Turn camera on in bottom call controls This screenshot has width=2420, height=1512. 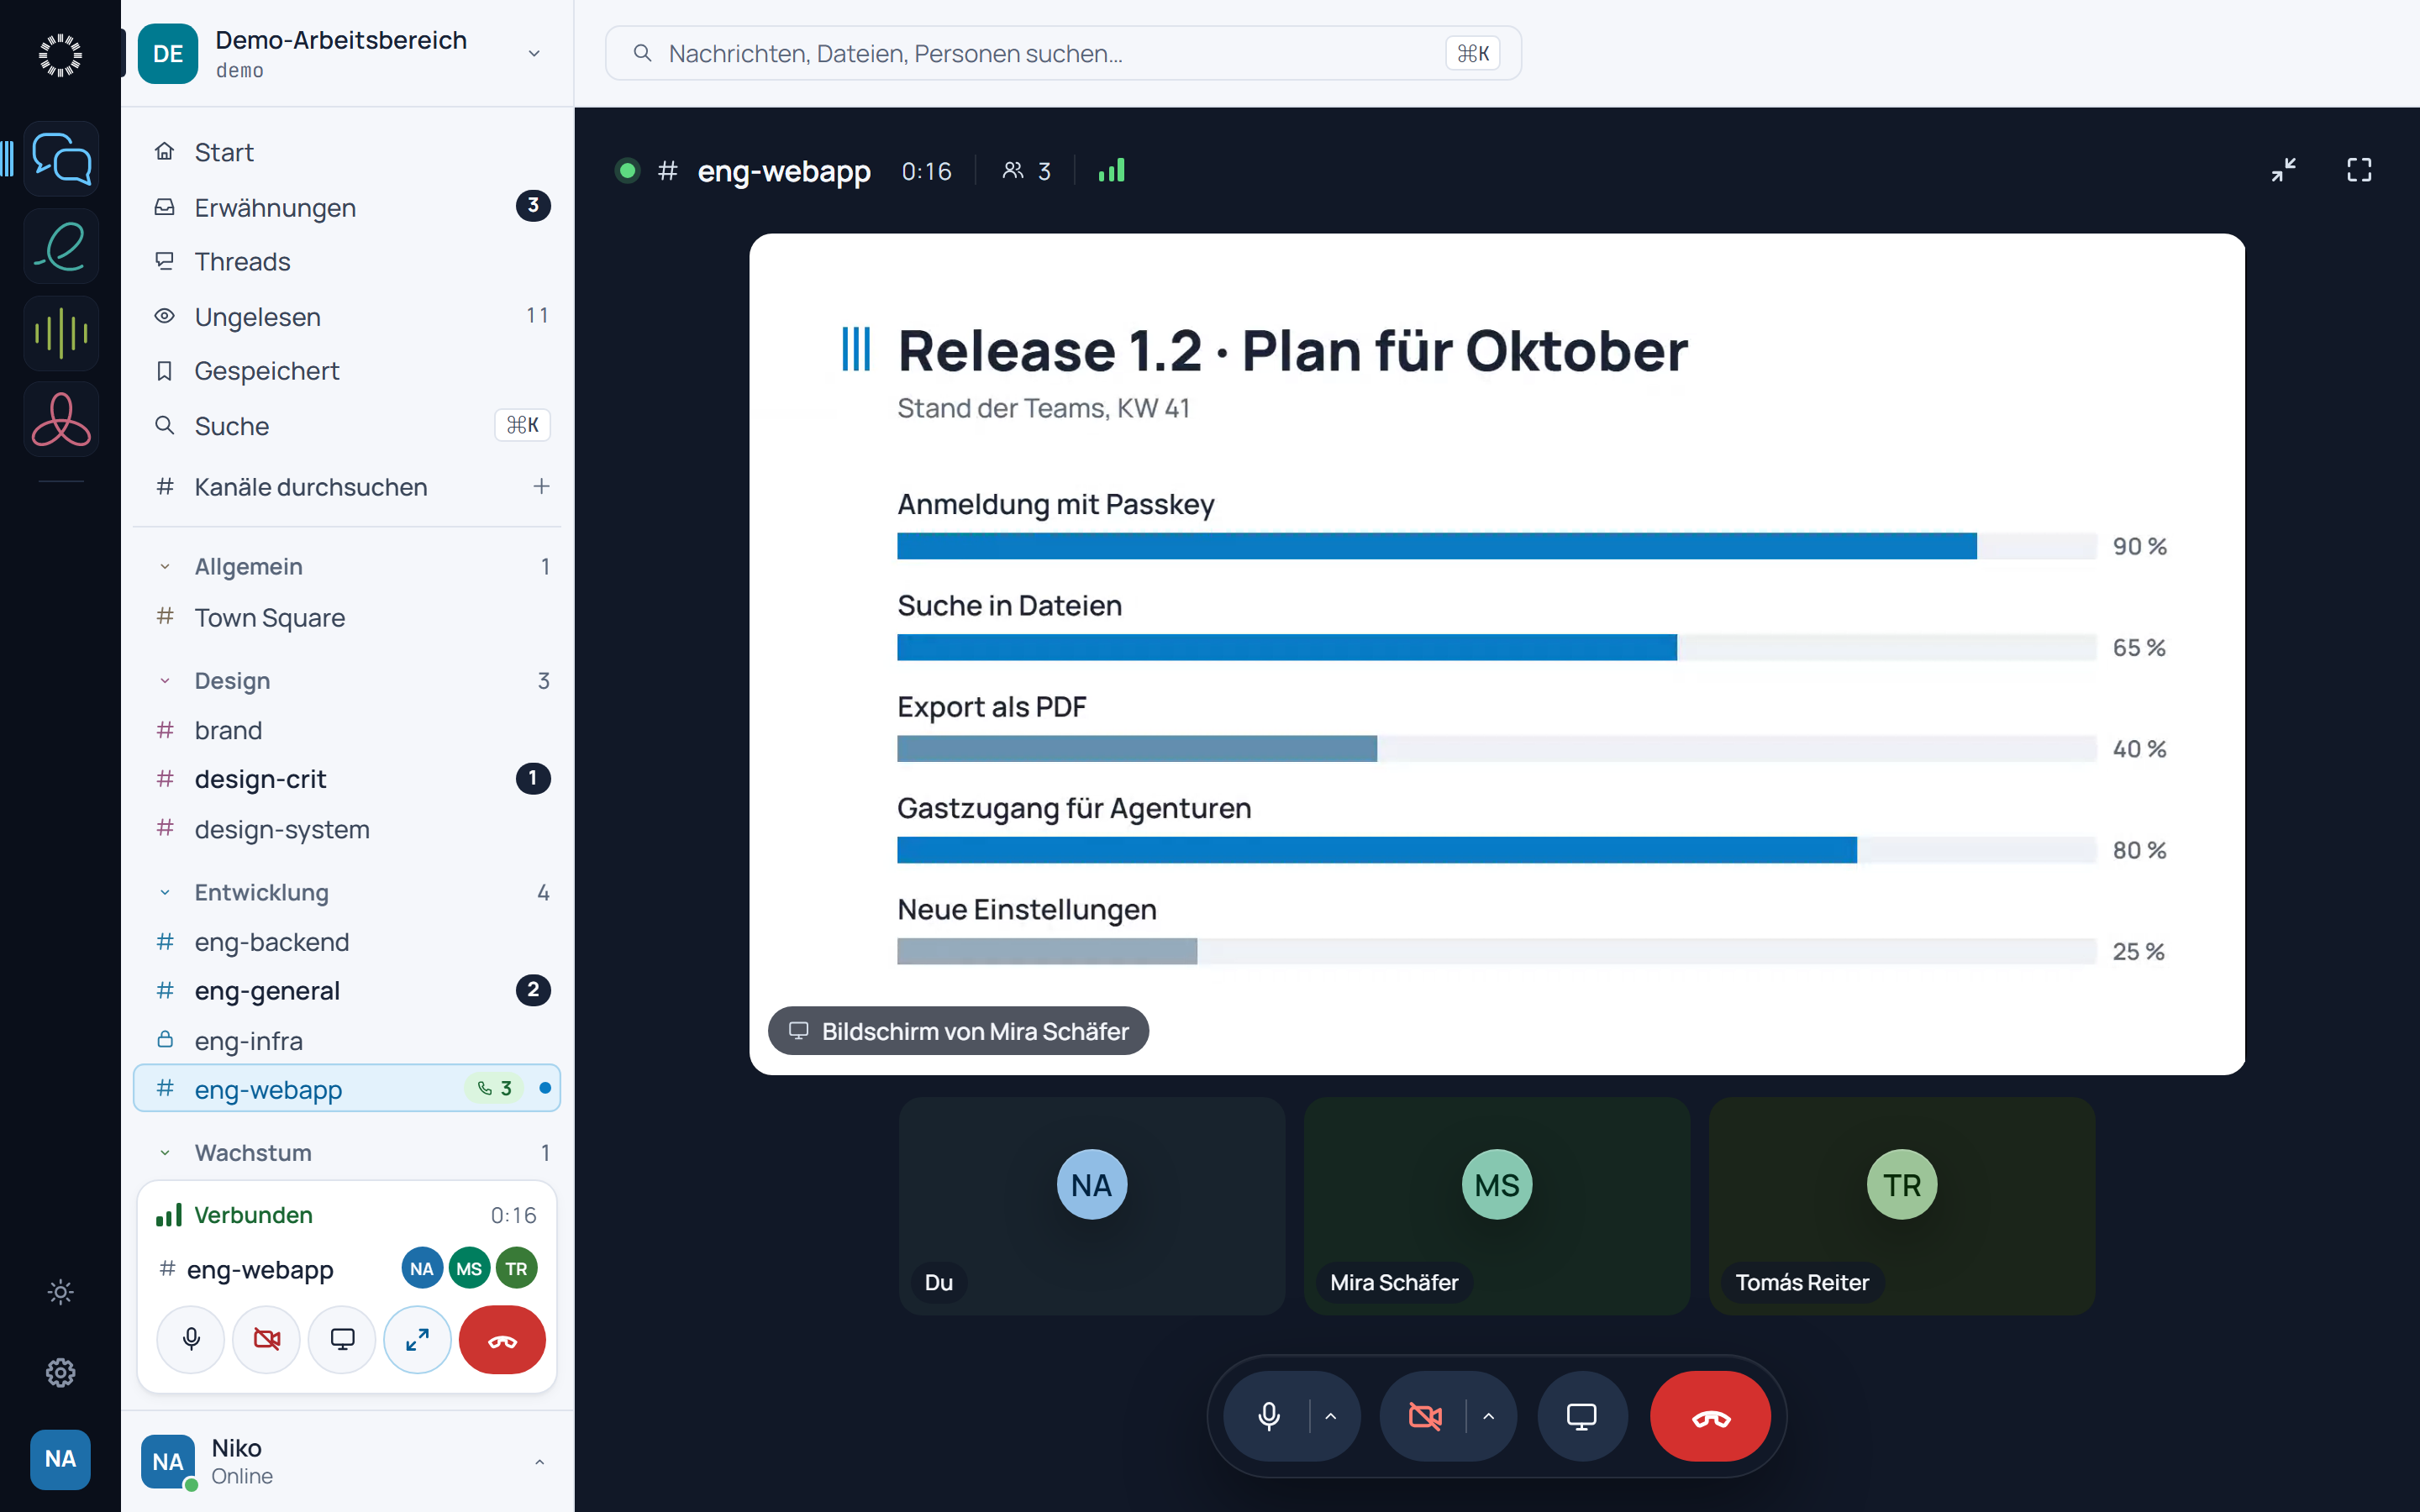click(x=1425, y=1416)
